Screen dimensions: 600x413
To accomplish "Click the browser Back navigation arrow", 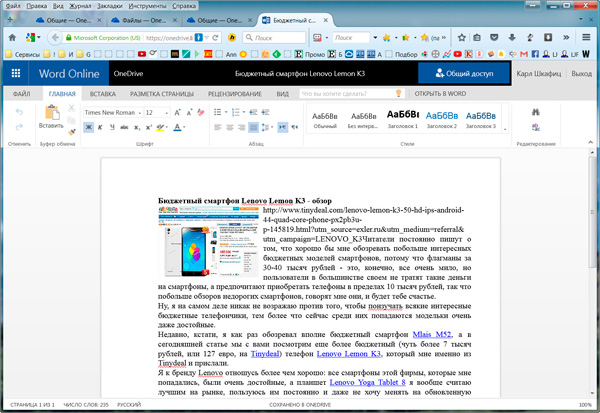I will pos(12,37).
